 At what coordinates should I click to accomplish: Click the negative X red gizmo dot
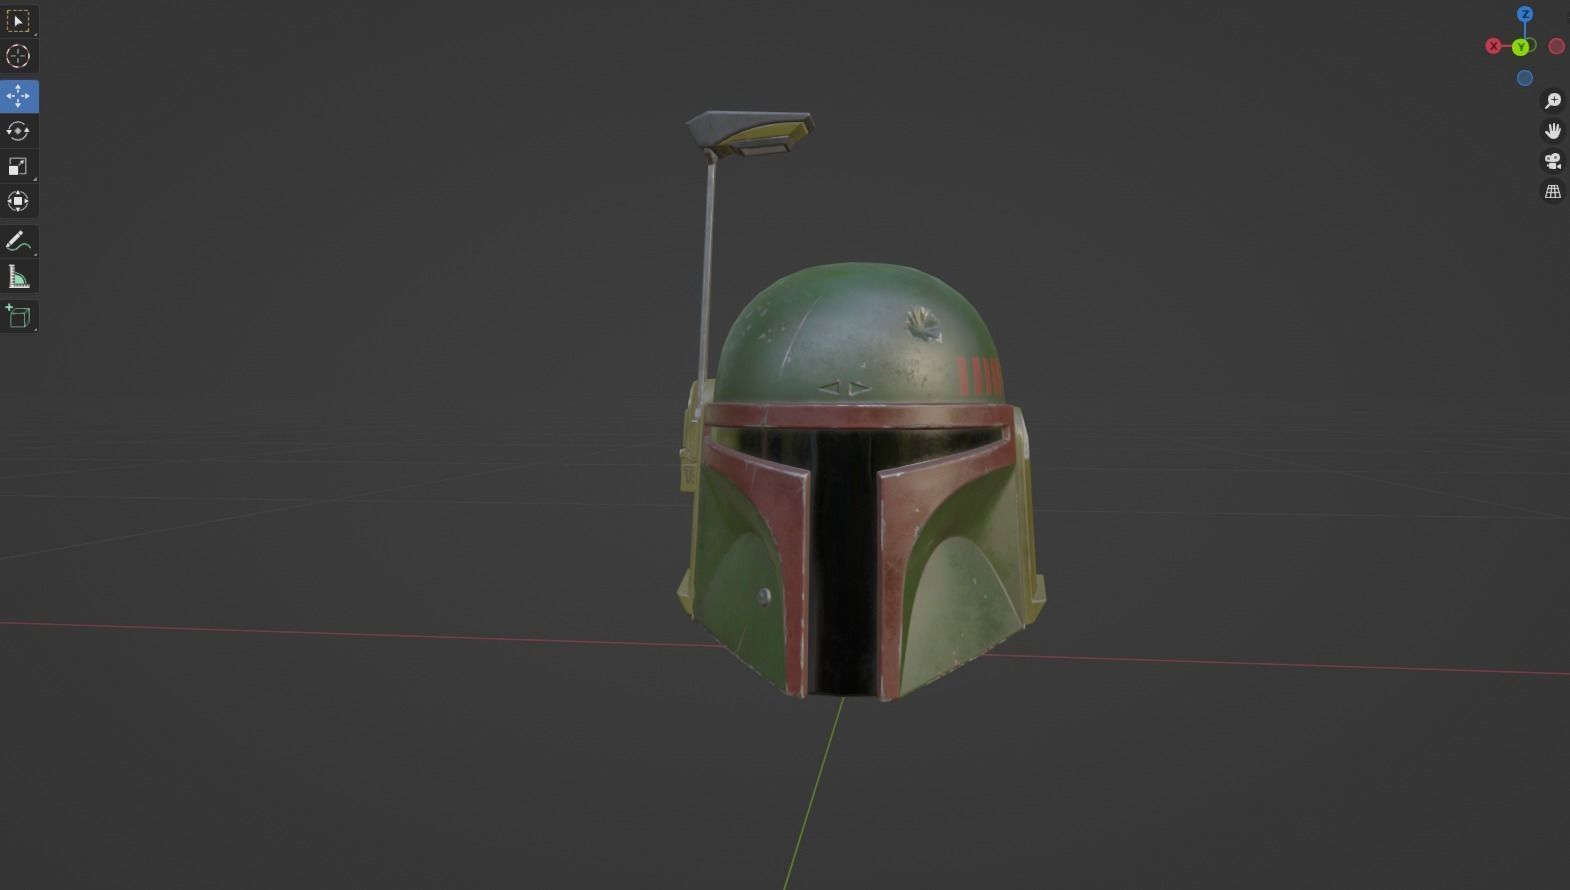click(1557, 46)
